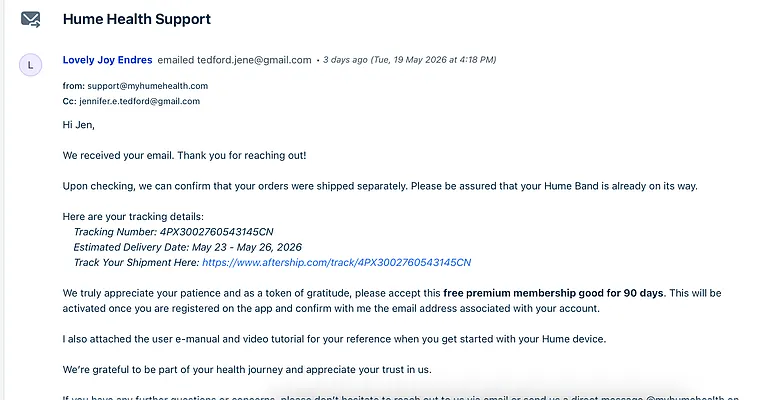Viewport: 774px width, 400px height.
Task: Click bold "free premium membership good for 90 days"
Action: tap(553, 293)
